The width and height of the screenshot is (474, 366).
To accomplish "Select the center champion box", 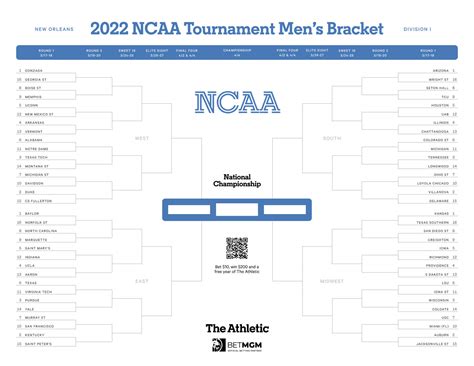I will pos(237,210).
